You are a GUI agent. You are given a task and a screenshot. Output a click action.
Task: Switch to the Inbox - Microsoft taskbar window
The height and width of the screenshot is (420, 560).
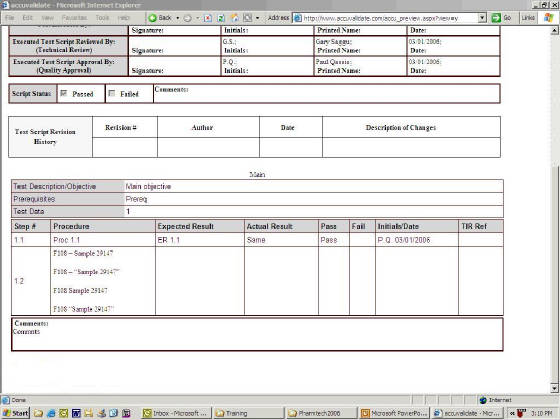(x=176, y=413)
